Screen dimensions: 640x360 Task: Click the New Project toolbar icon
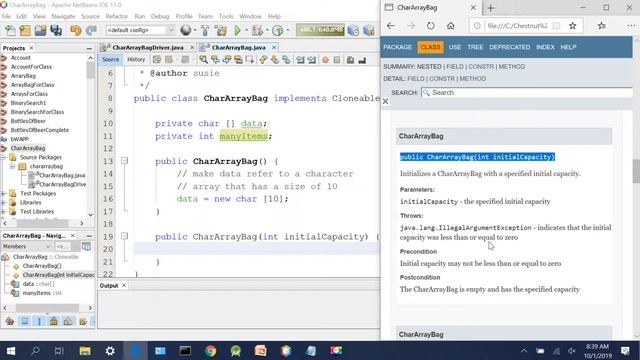pos(24,30)
